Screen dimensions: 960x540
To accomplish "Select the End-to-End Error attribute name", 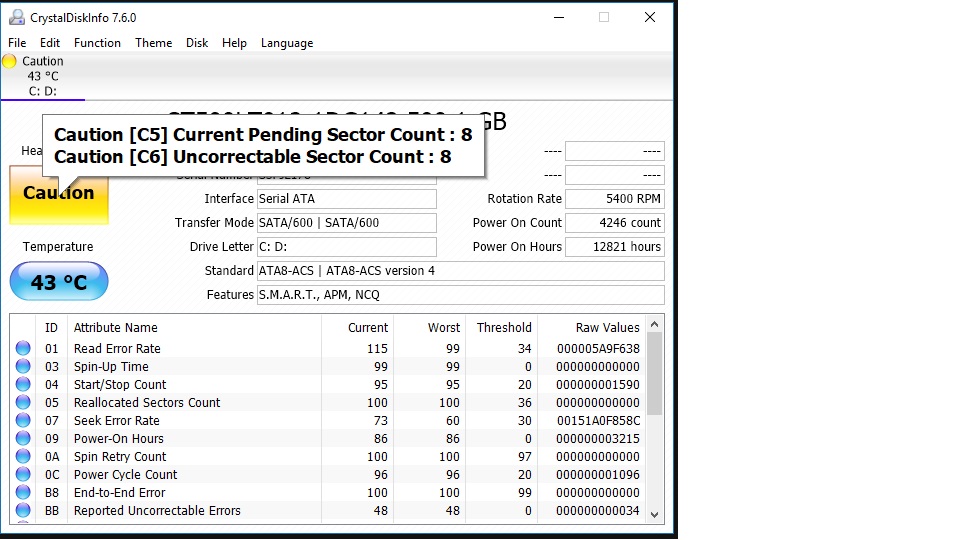I will 119,492.
